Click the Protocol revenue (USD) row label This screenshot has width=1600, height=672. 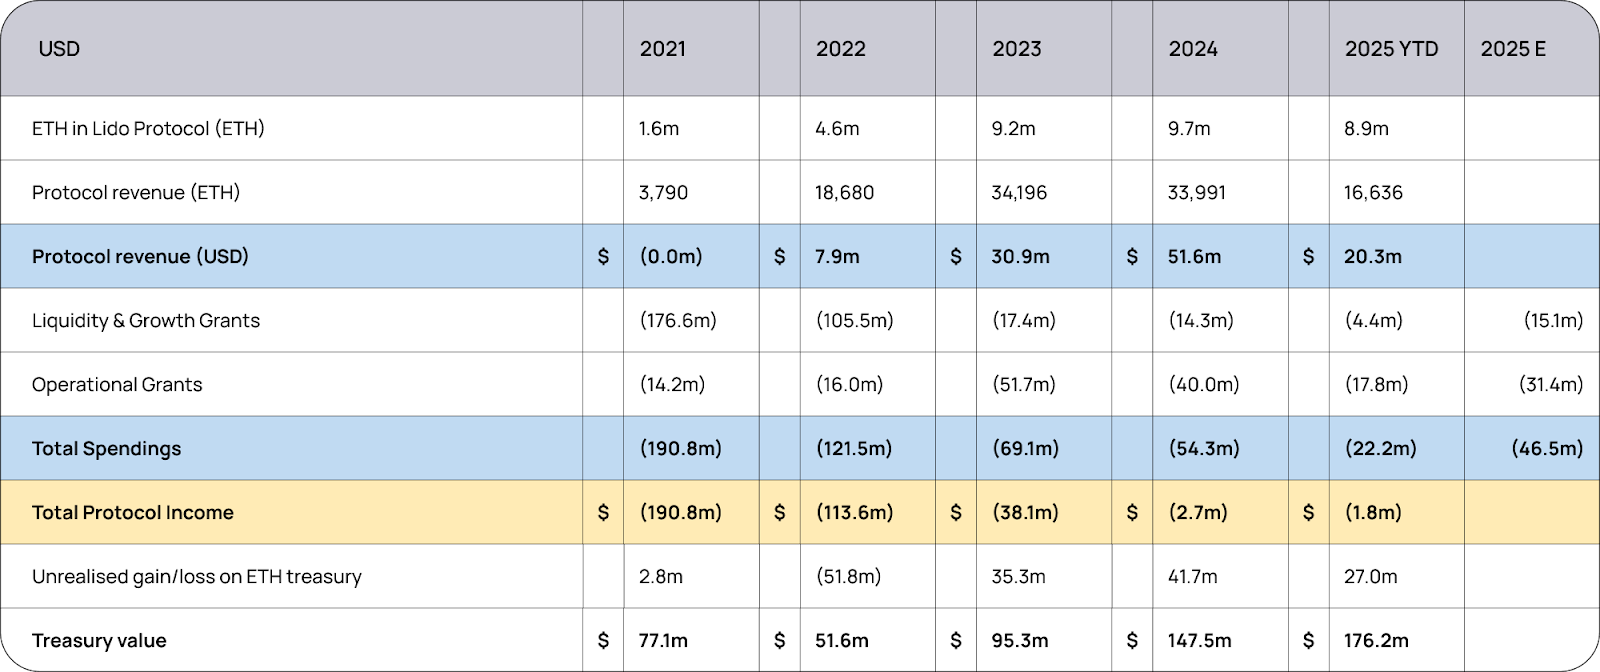point(140,256)
